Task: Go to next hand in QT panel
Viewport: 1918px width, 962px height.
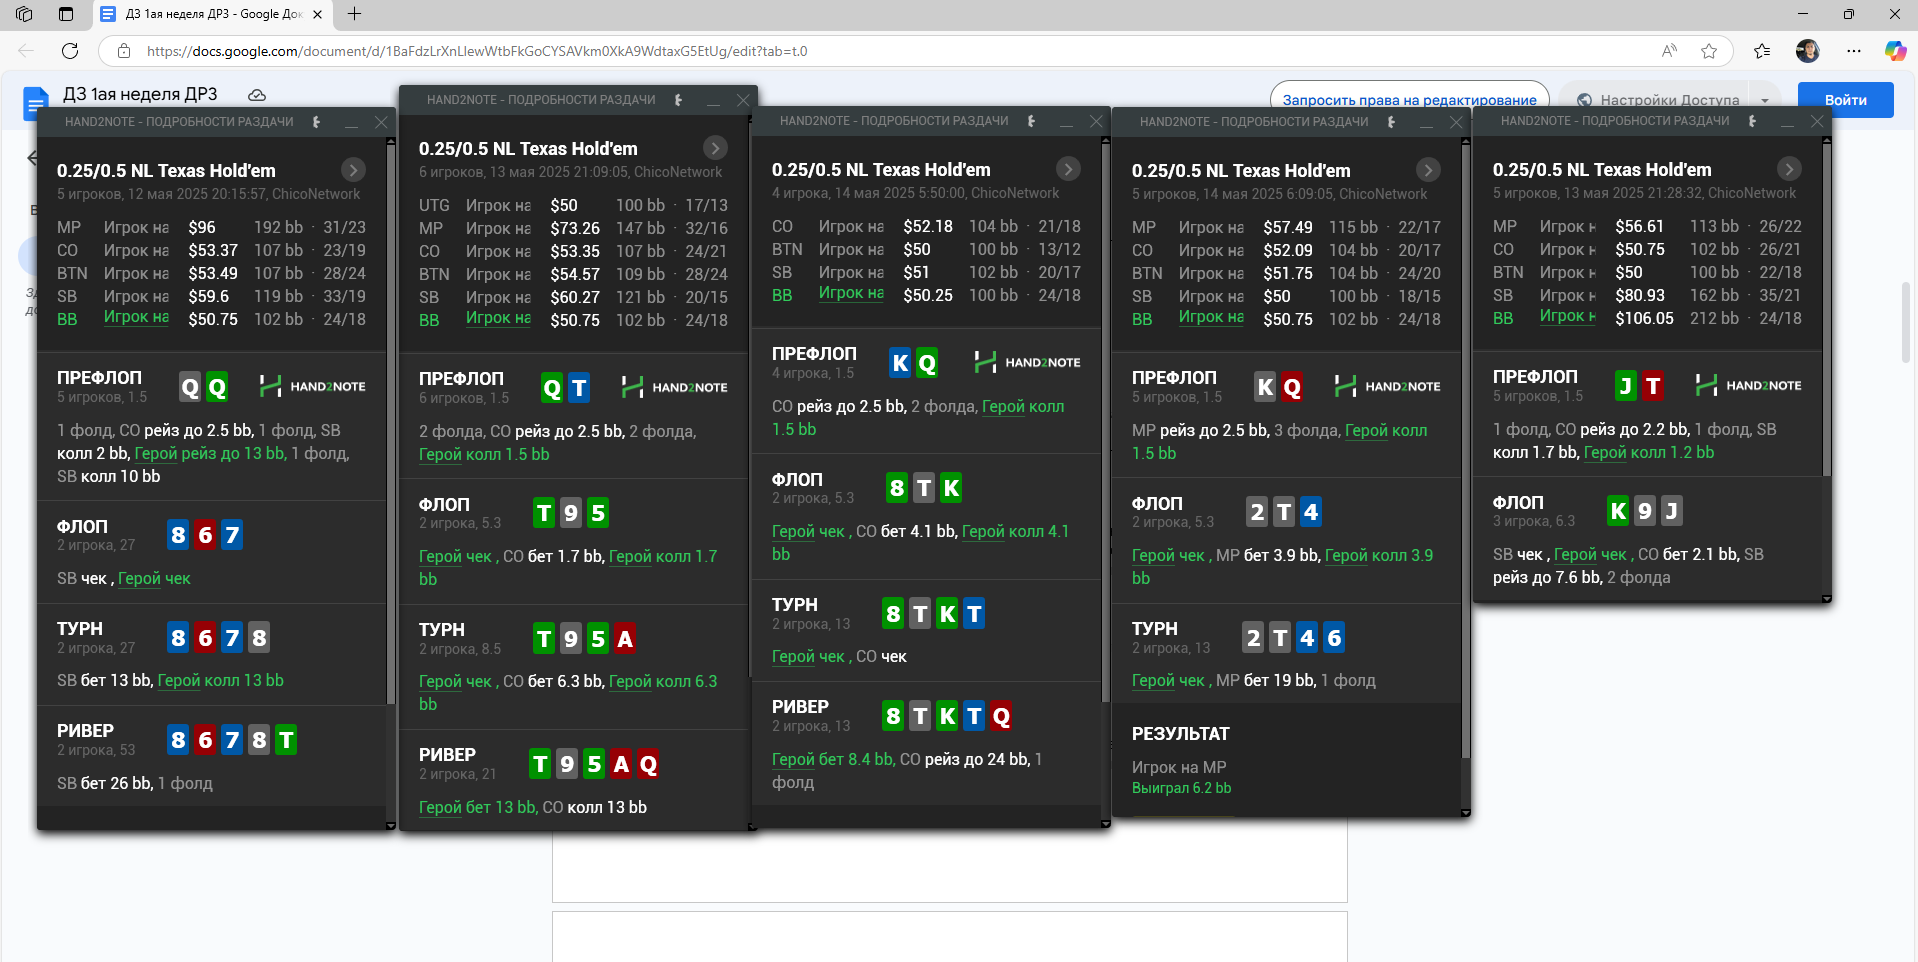Action: coord(715,148)
